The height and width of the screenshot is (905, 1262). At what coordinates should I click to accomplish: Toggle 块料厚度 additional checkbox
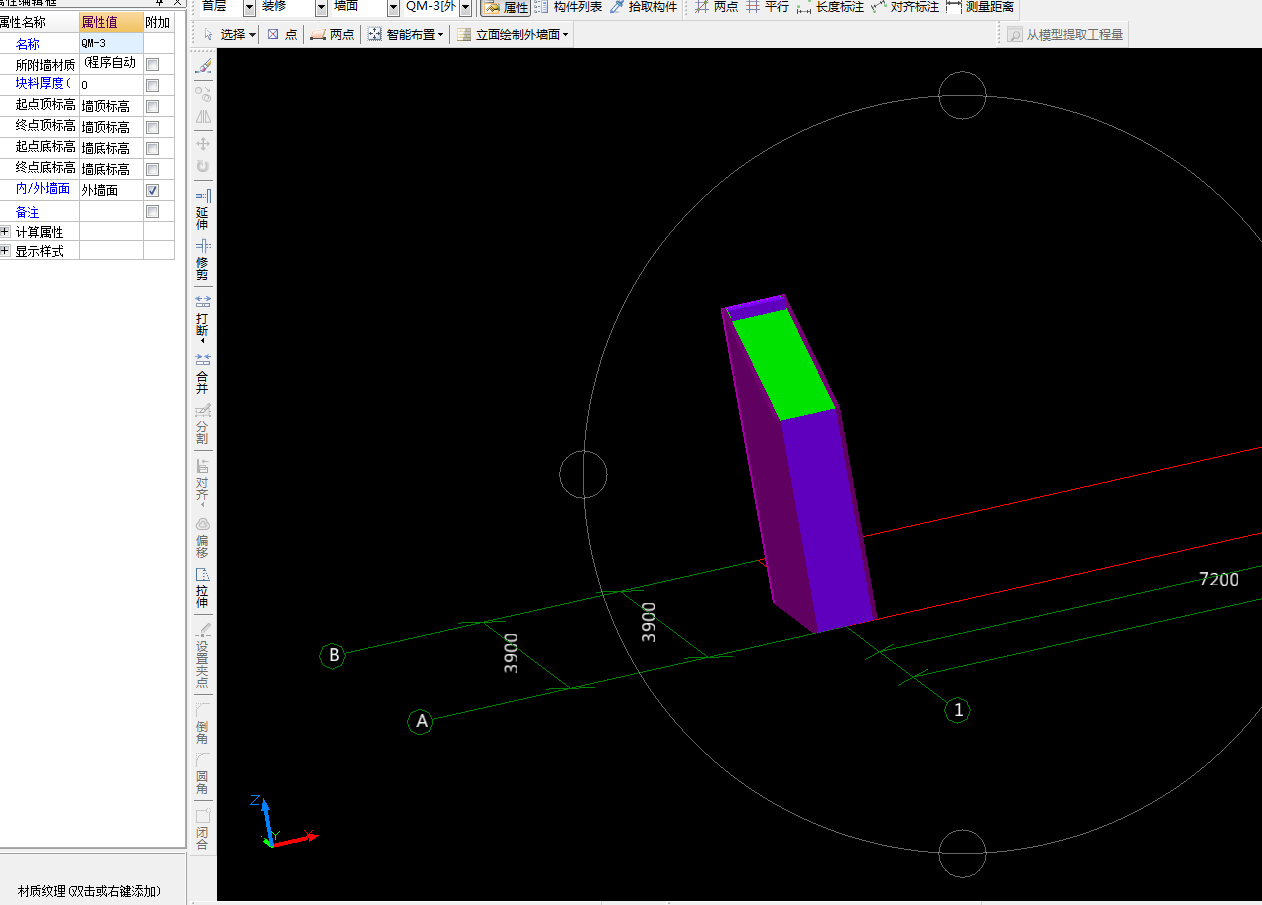coord(153,85)
